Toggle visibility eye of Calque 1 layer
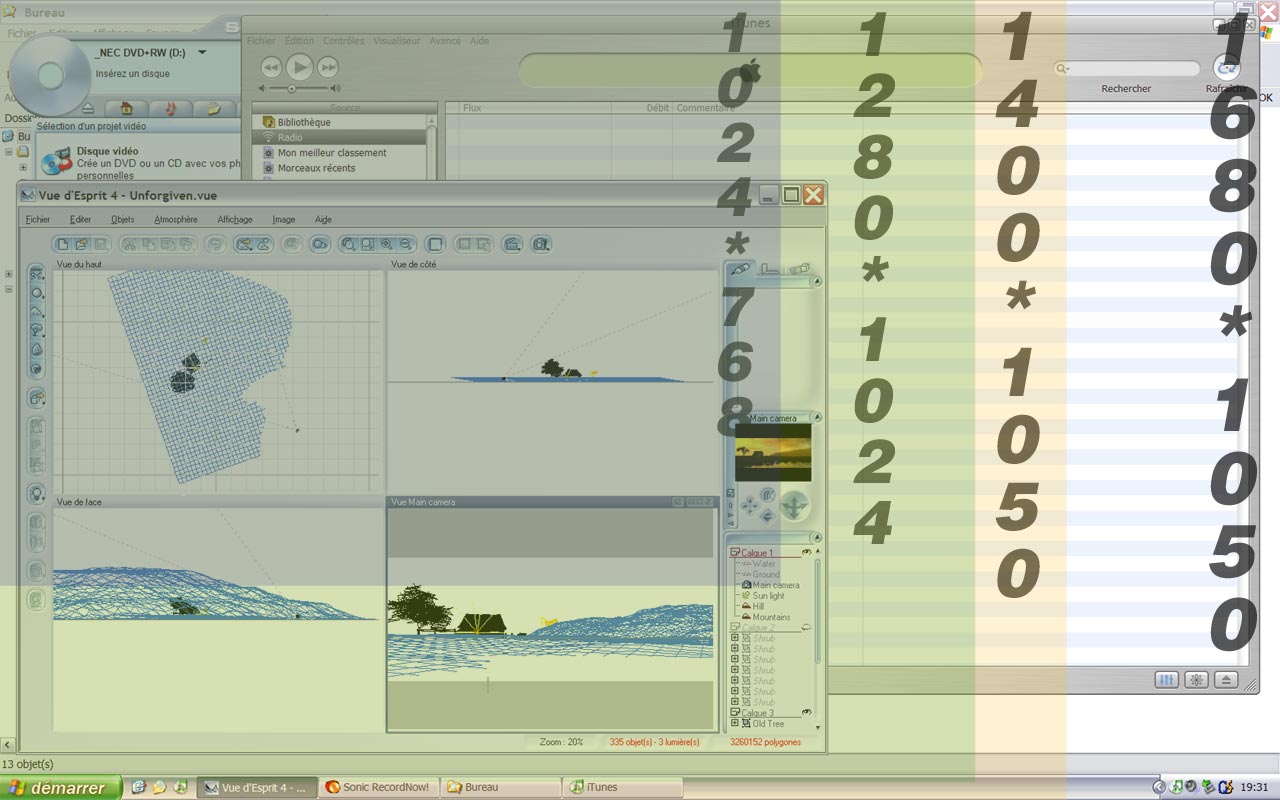 806,552
